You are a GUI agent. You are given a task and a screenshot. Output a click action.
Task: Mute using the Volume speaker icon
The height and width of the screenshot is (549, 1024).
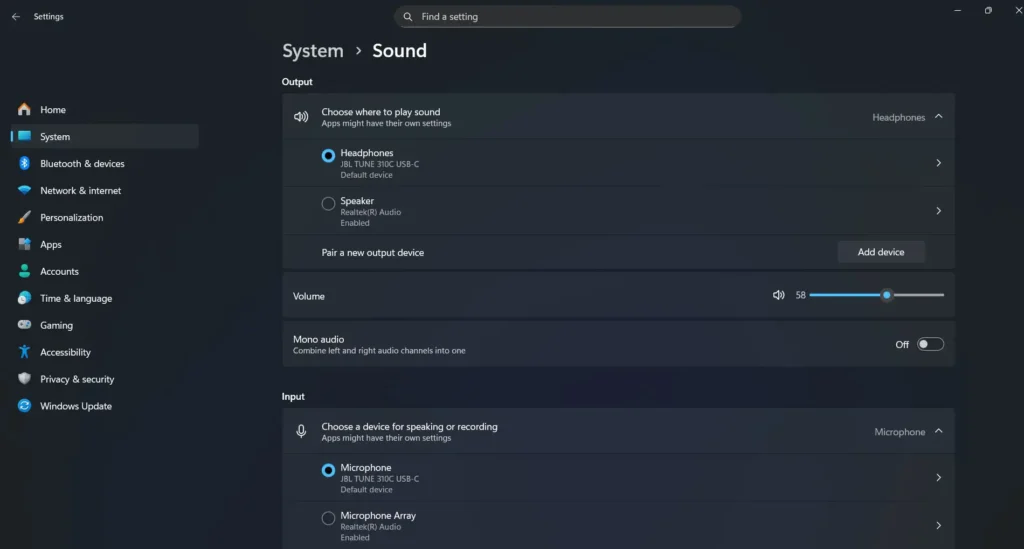(x=778, y=295)
